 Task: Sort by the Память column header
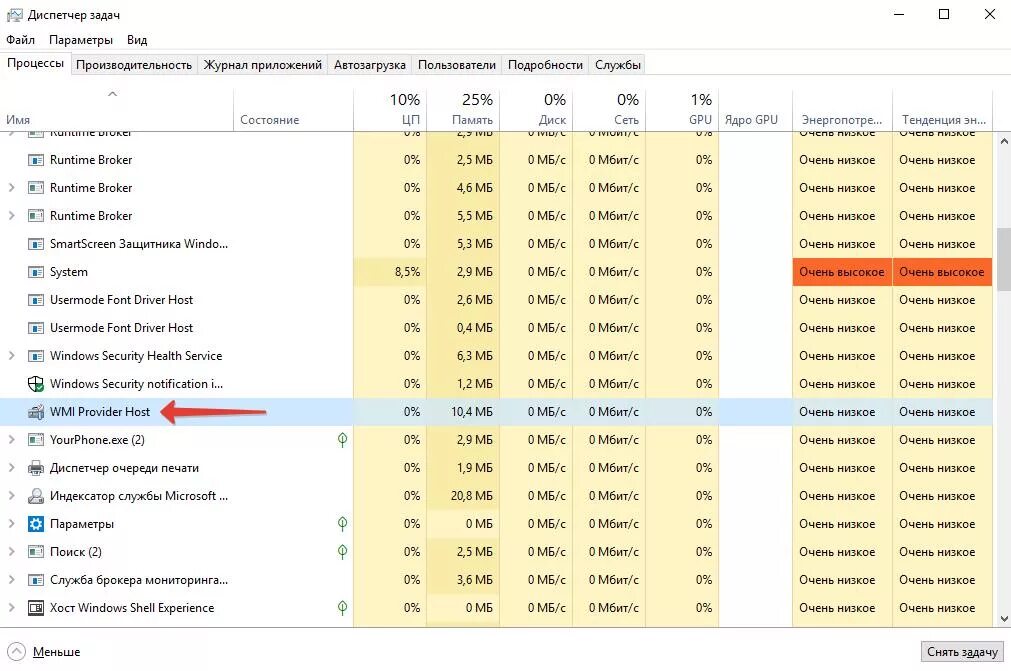pyautogui.click(x=463, y=110)
